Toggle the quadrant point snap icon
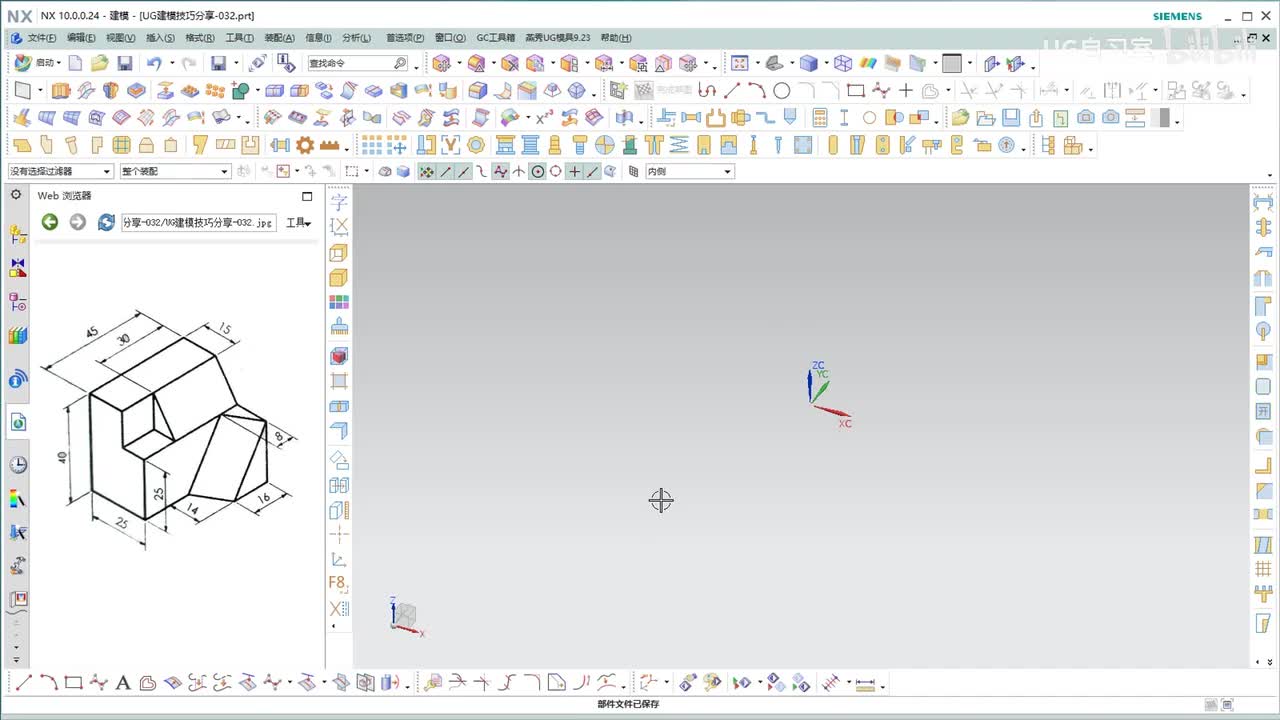1280x720 pixels. point(556,172)
